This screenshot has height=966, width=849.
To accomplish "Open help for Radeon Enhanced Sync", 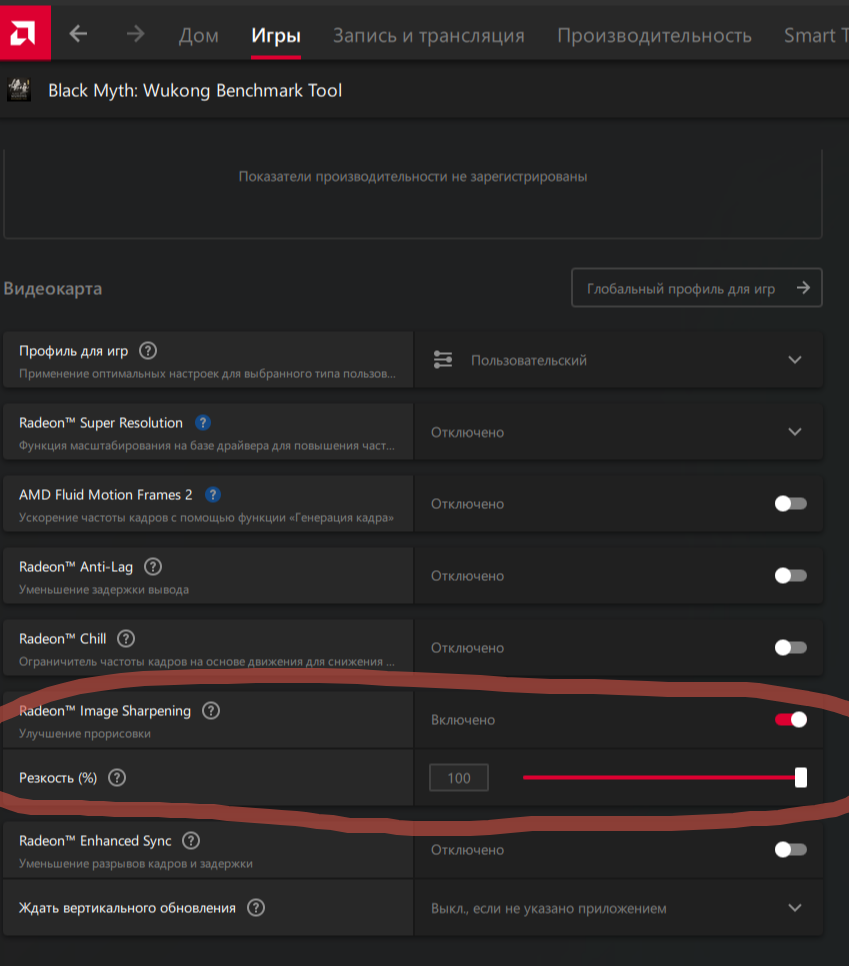I will [x=191, y=841].
